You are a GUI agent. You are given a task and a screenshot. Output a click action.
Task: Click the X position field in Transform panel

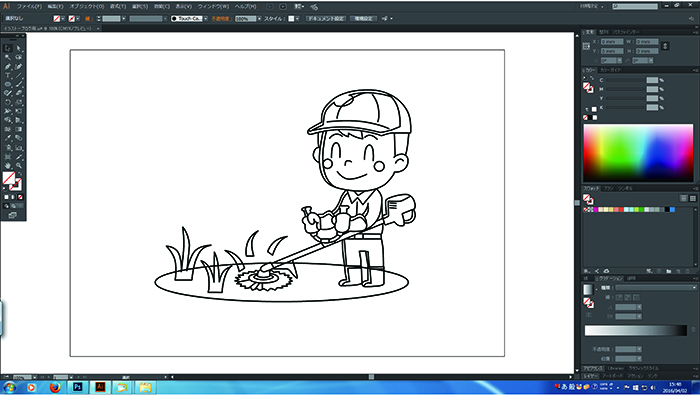click(612, 42)
